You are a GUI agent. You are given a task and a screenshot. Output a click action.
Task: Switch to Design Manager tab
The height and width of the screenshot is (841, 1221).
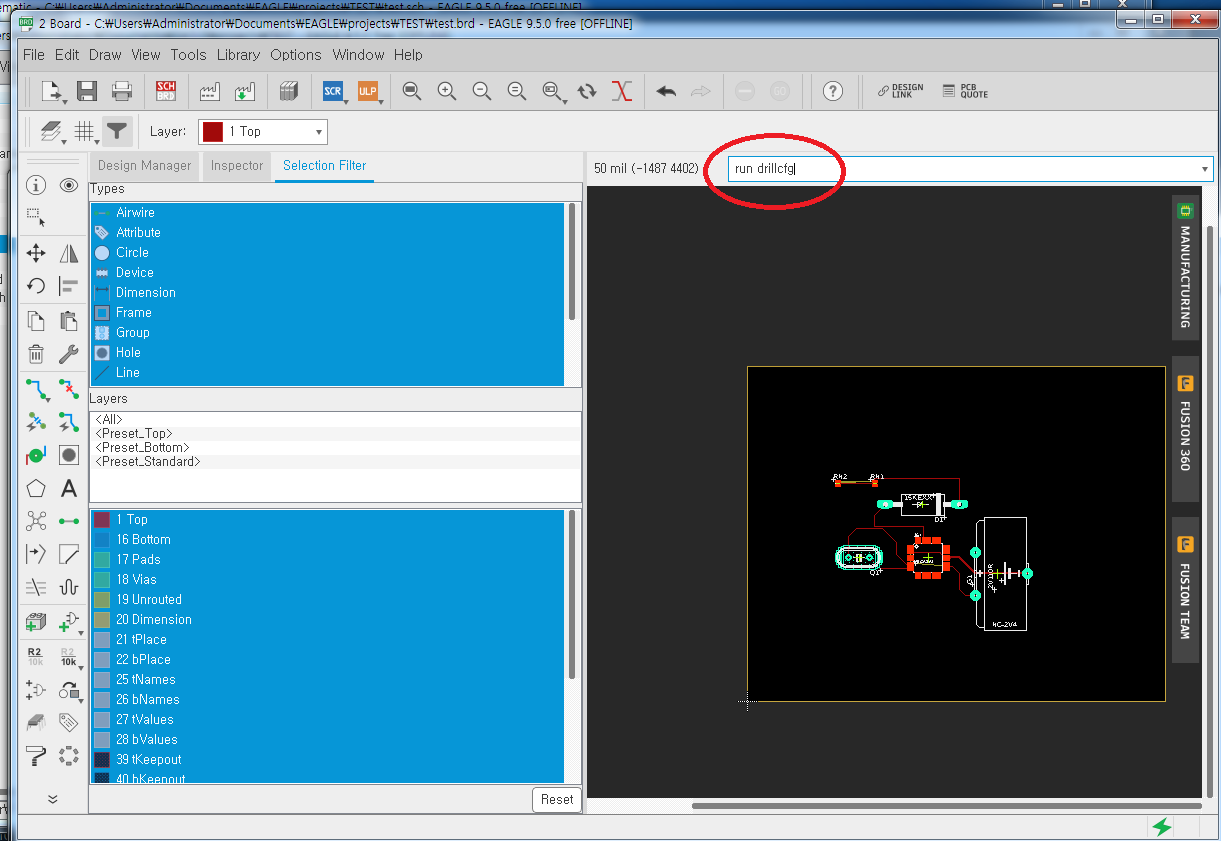point(144,166)
